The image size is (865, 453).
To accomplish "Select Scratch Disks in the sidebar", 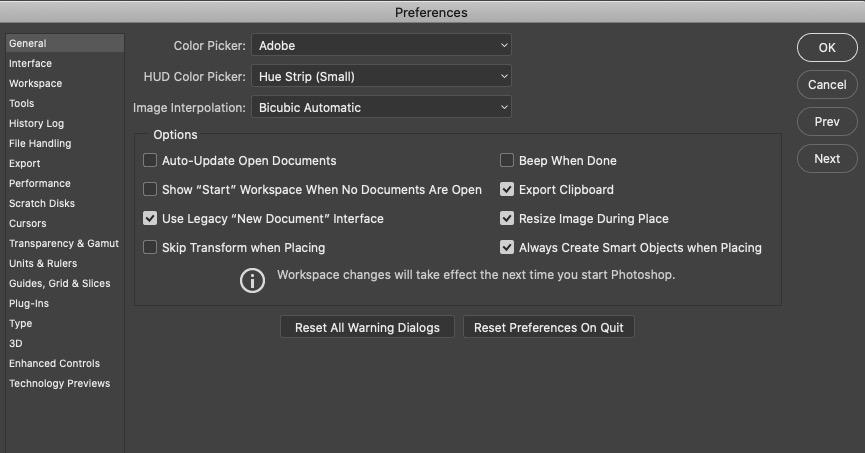I will click(x=42, y=203).
